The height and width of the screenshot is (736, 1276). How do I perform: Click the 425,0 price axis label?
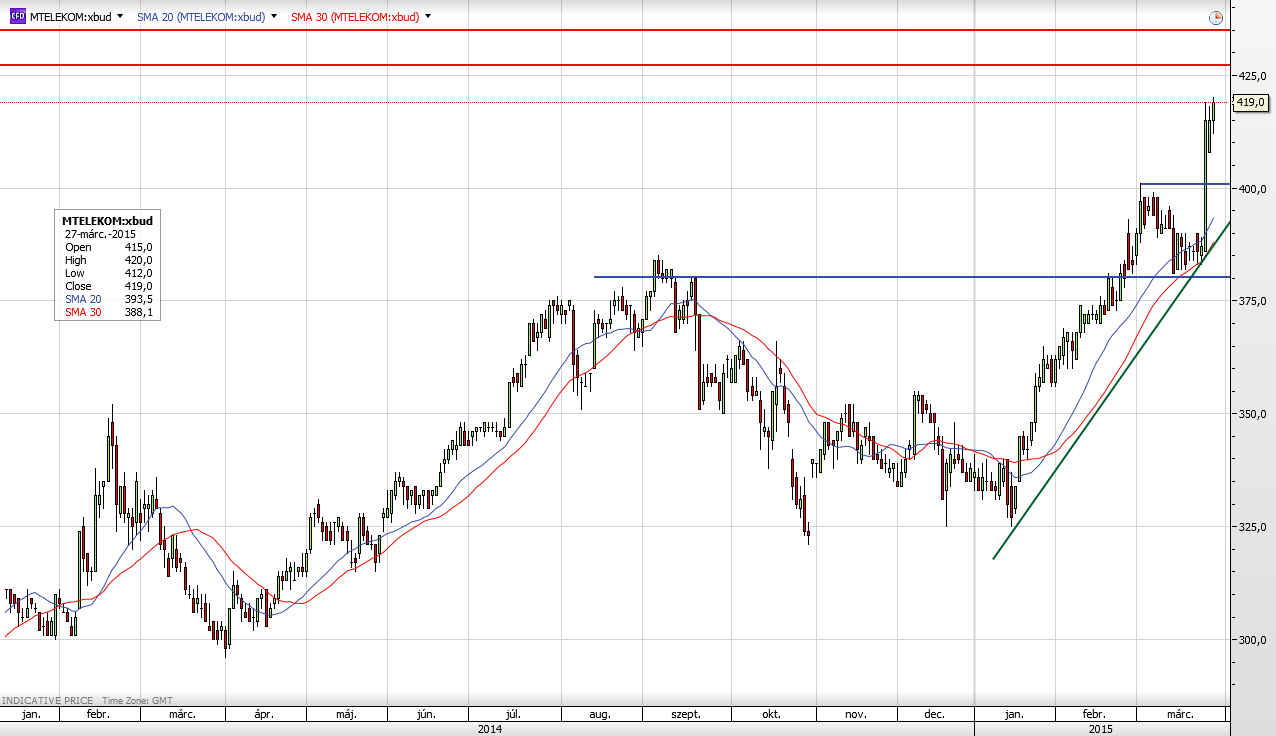pos(1253,76)
